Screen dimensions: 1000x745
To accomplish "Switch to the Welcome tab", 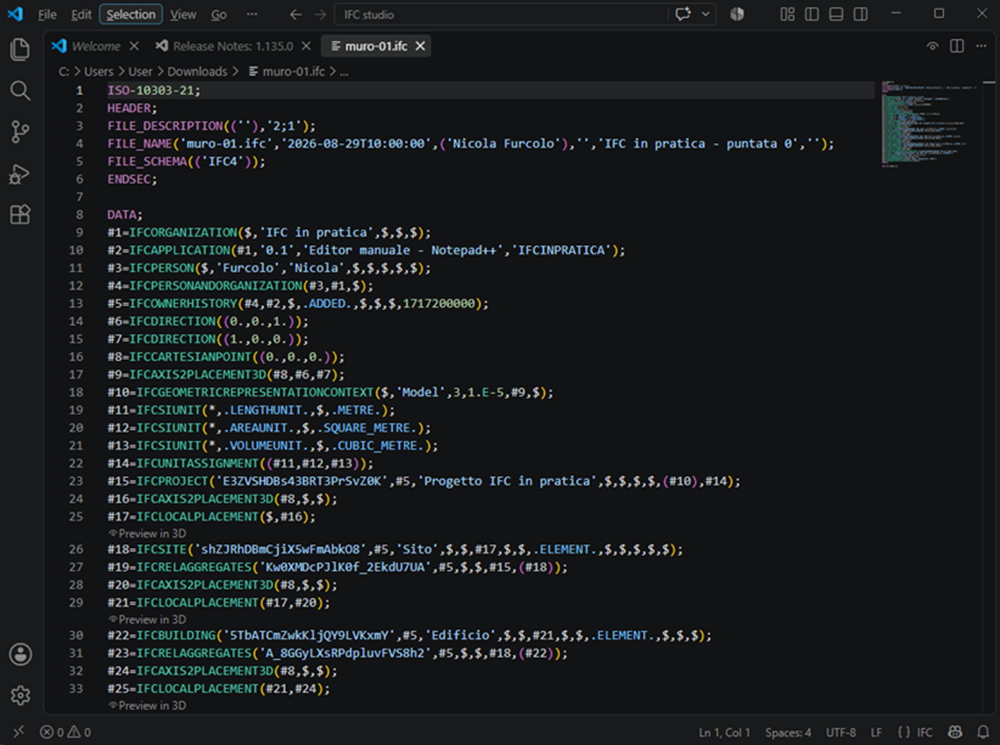I will tap(96, 46).
